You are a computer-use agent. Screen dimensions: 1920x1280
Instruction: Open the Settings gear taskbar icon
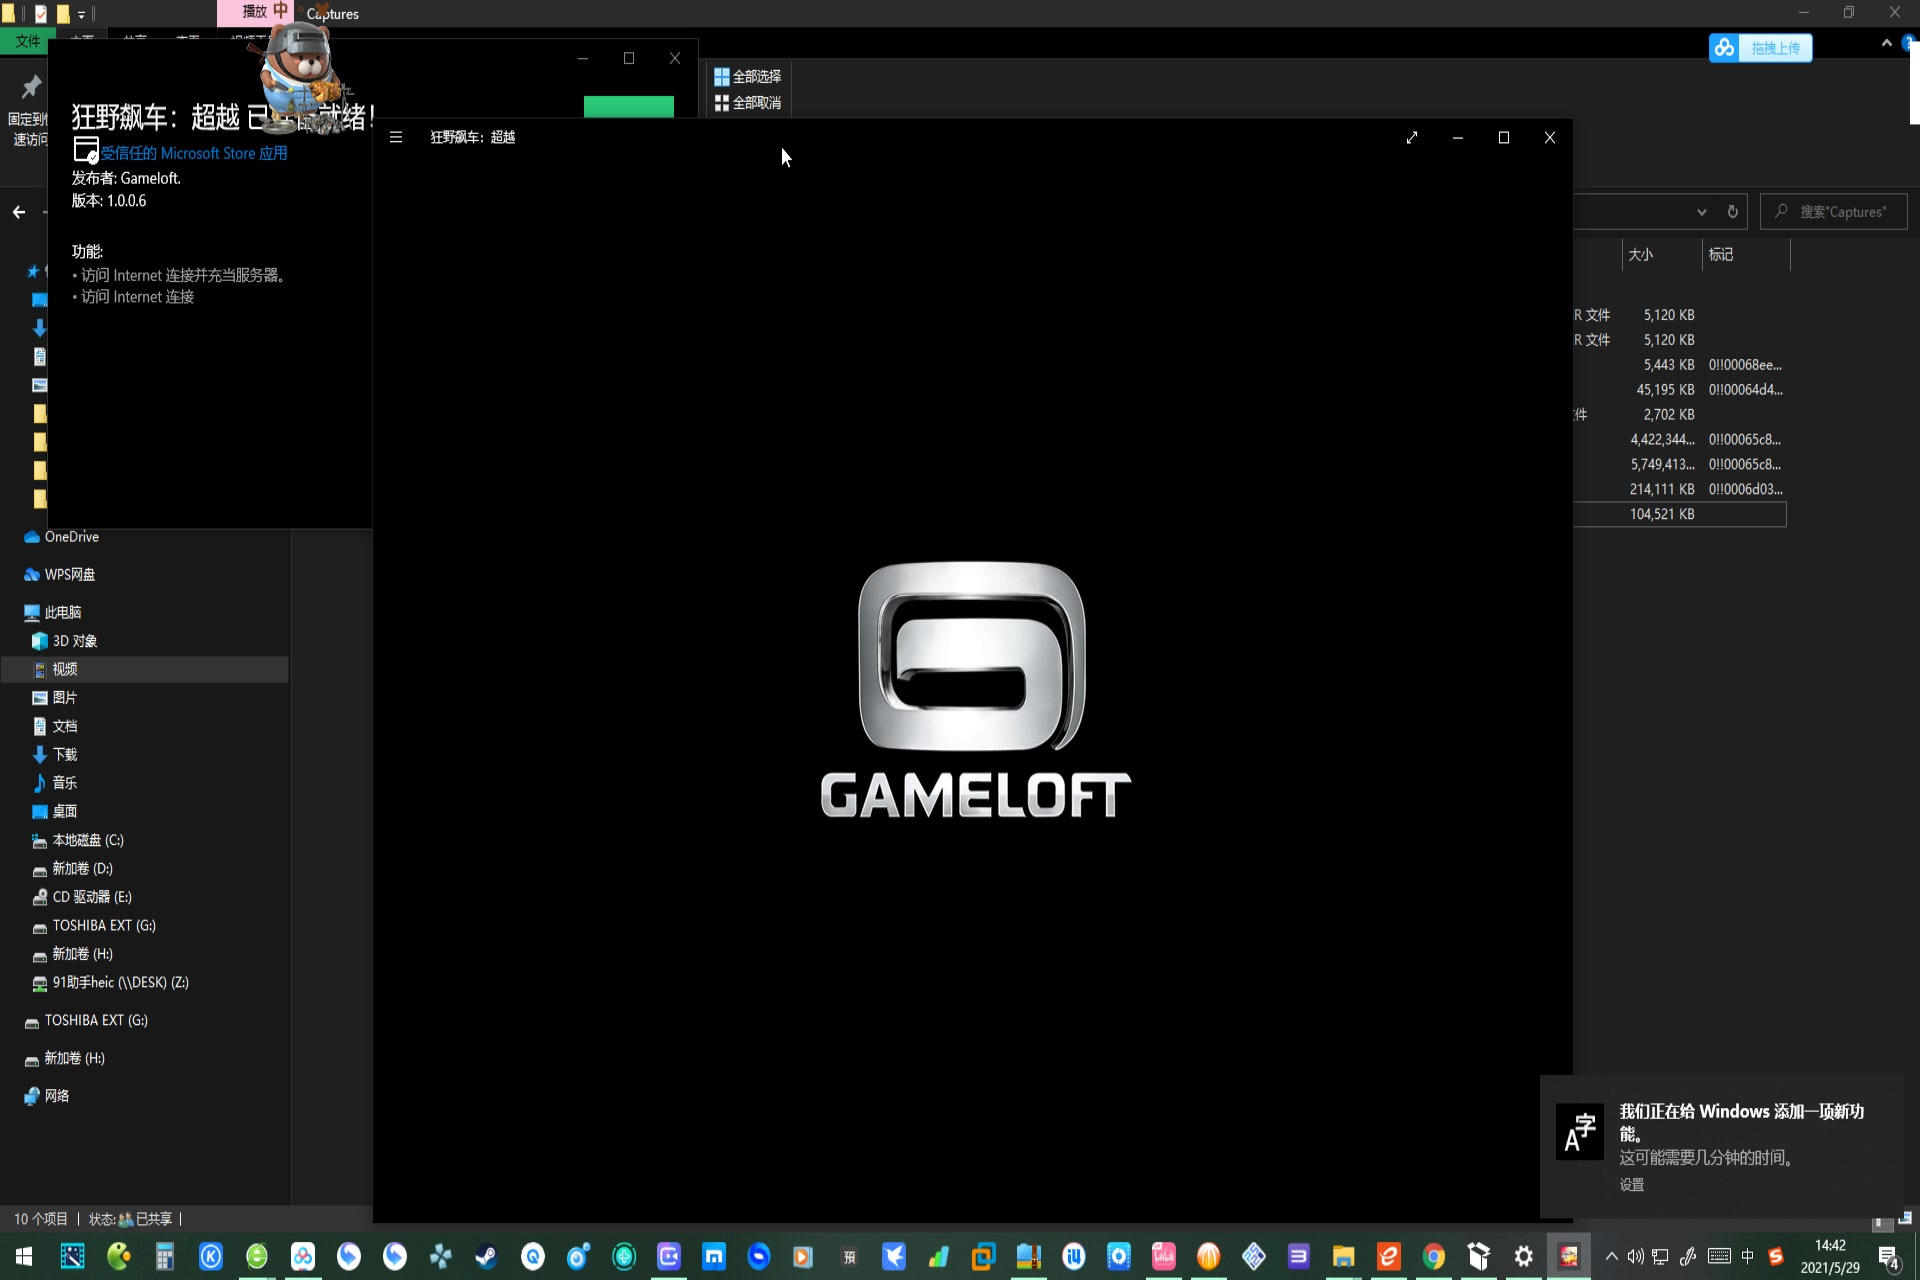coord(1523,1256)
